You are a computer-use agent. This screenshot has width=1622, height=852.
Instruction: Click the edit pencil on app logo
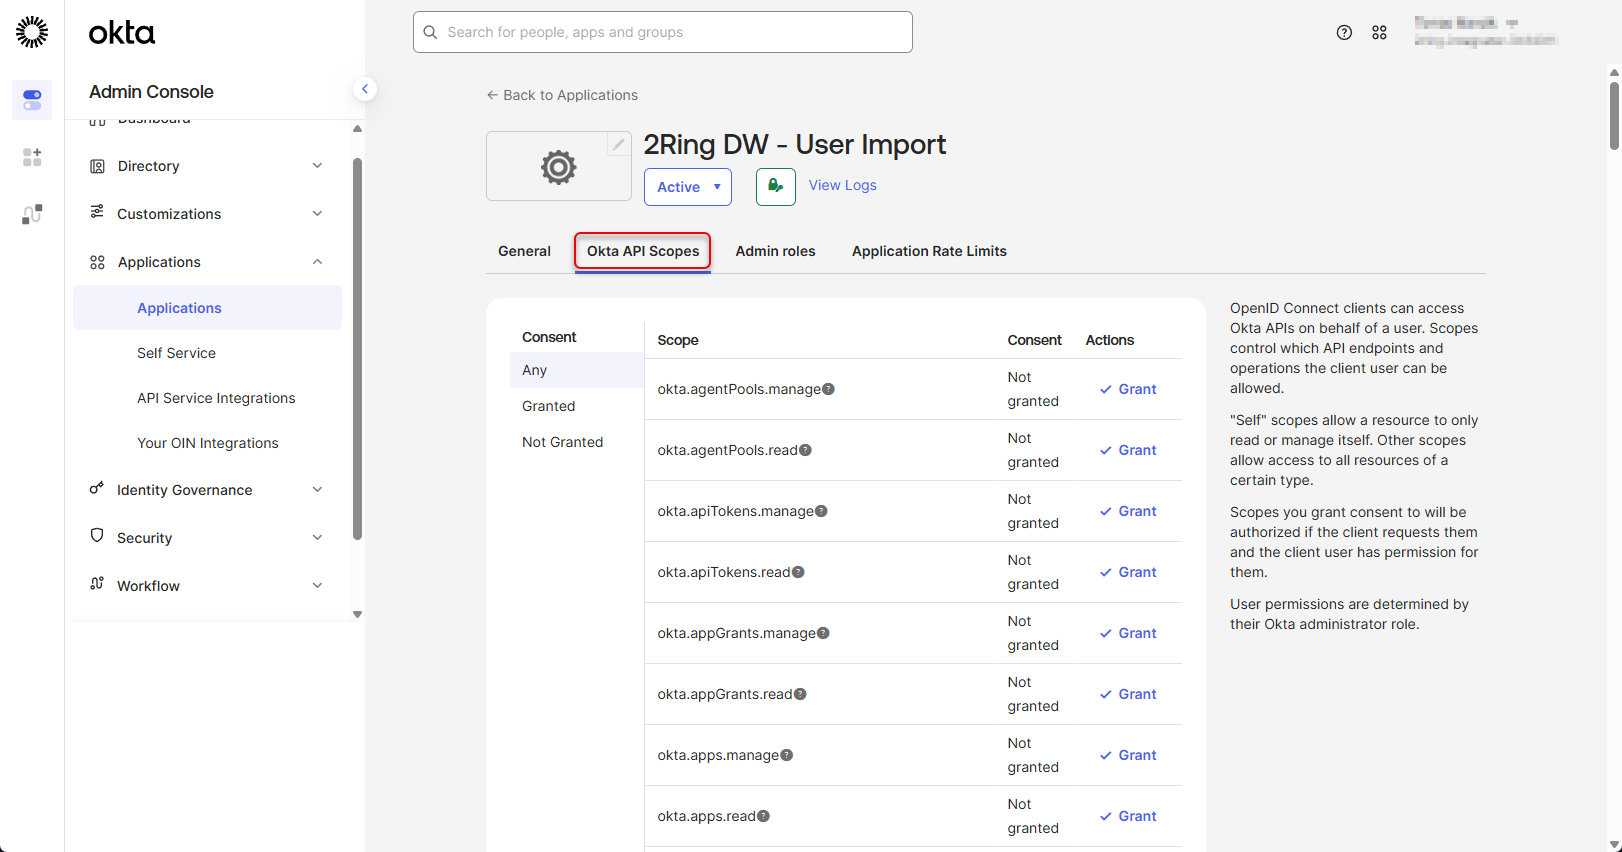click(x=619, y=145)
